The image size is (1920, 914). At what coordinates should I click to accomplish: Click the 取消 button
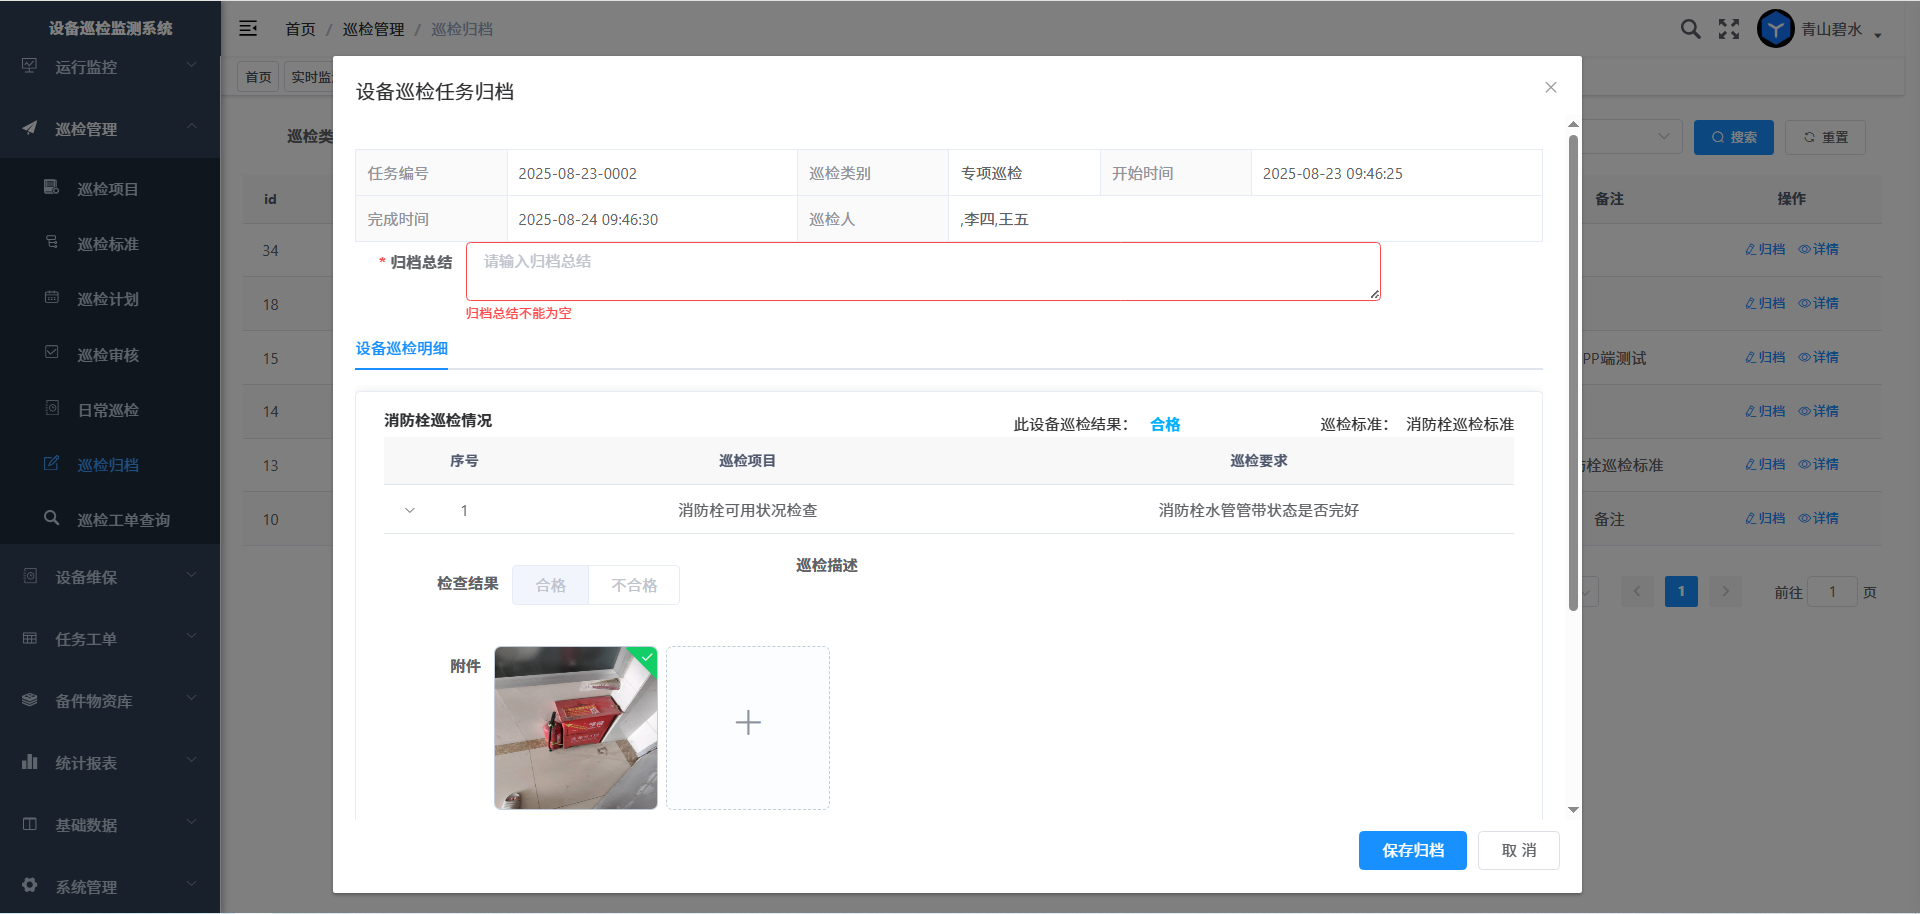pyautogui.click(x=1518, y=850)
